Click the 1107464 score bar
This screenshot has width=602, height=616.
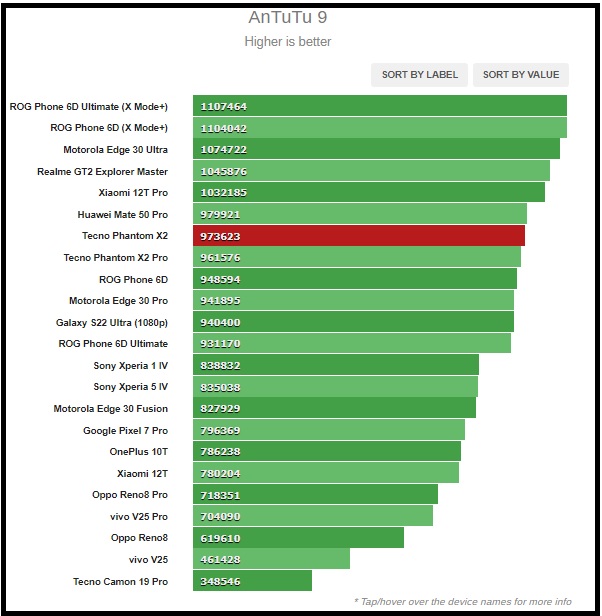tap(380, 106)
